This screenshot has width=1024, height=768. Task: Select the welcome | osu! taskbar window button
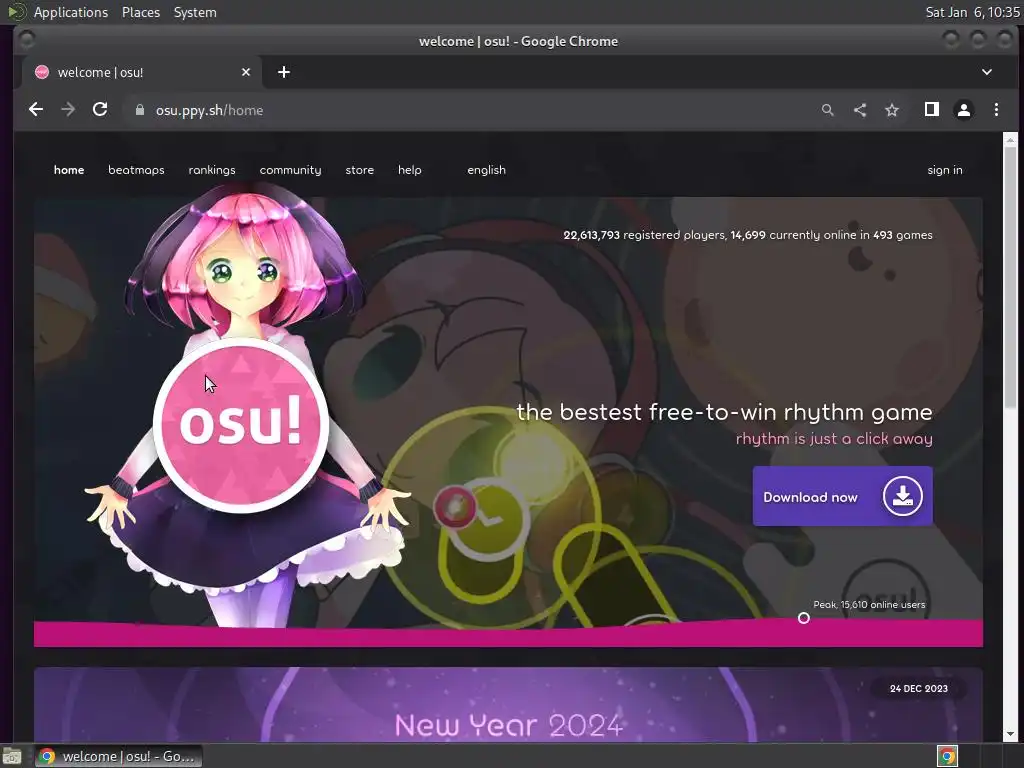(119, 756)
